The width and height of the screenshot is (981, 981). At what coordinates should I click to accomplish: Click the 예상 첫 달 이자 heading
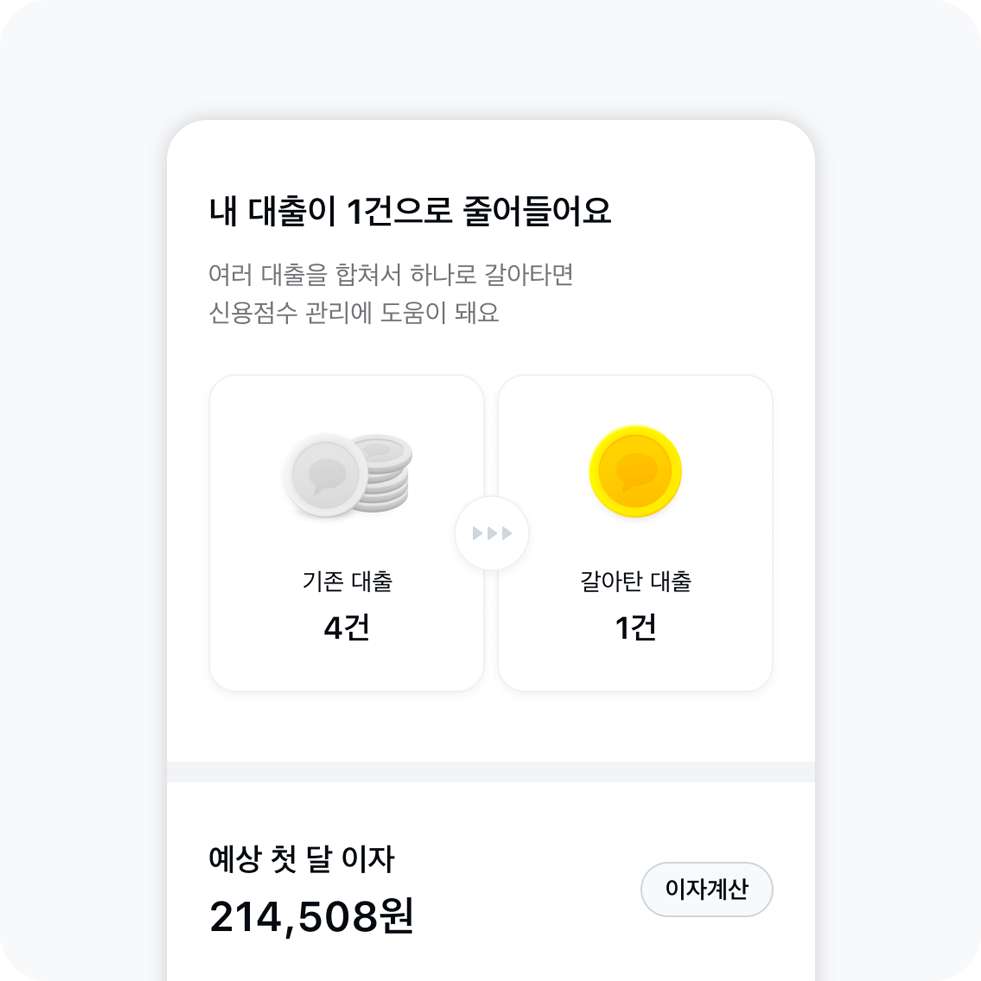pyautogui.click(x=301, y=859)
